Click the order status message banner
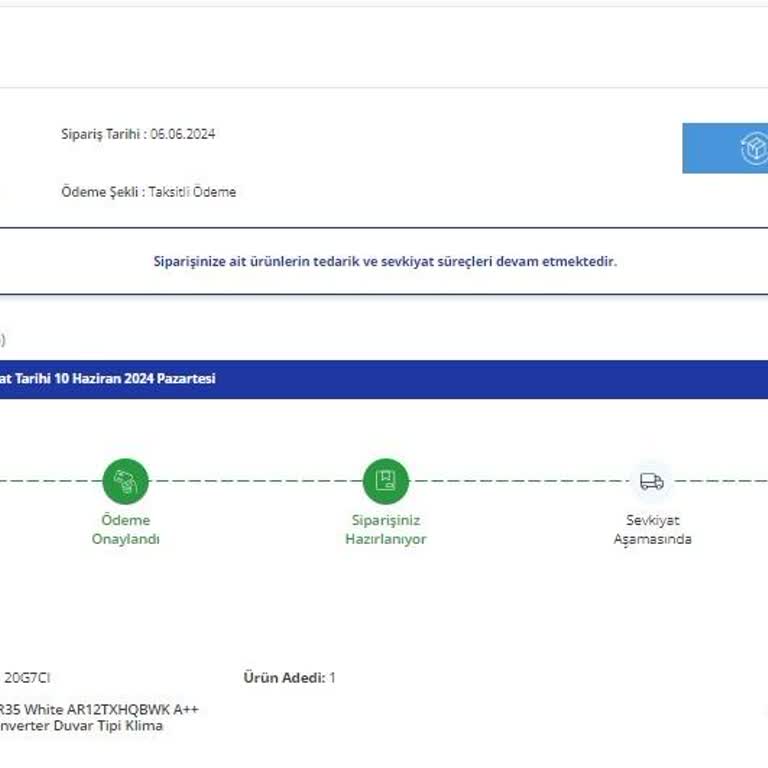 click(x=385, y=261)
